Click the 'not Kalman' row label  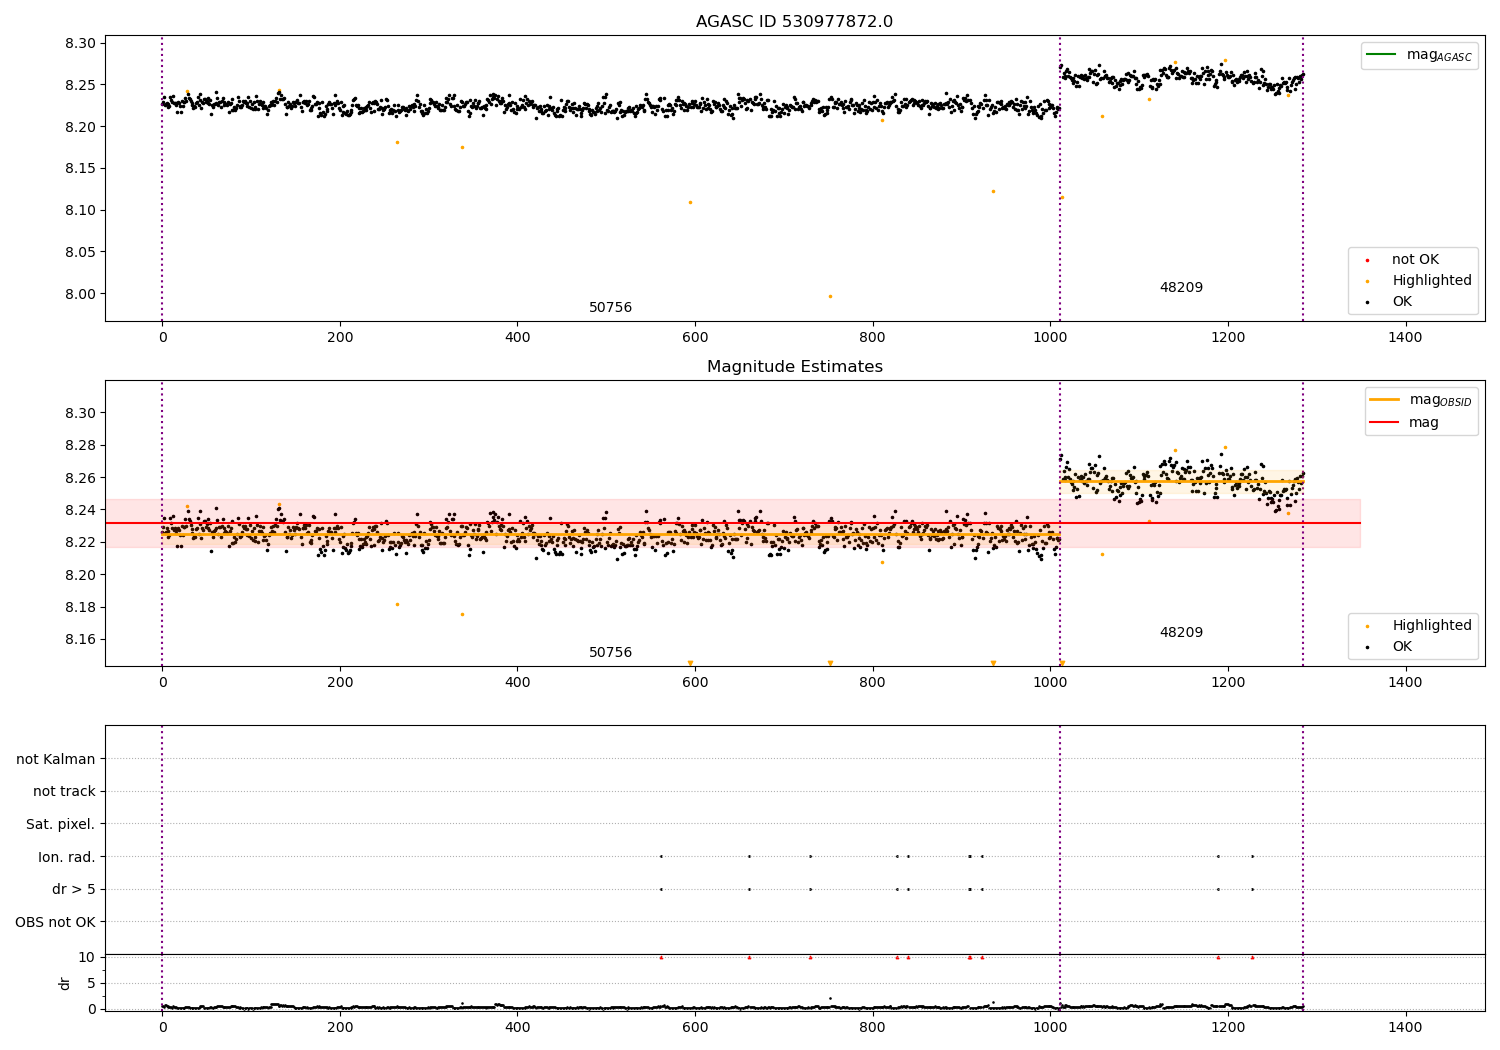[56, 760]
